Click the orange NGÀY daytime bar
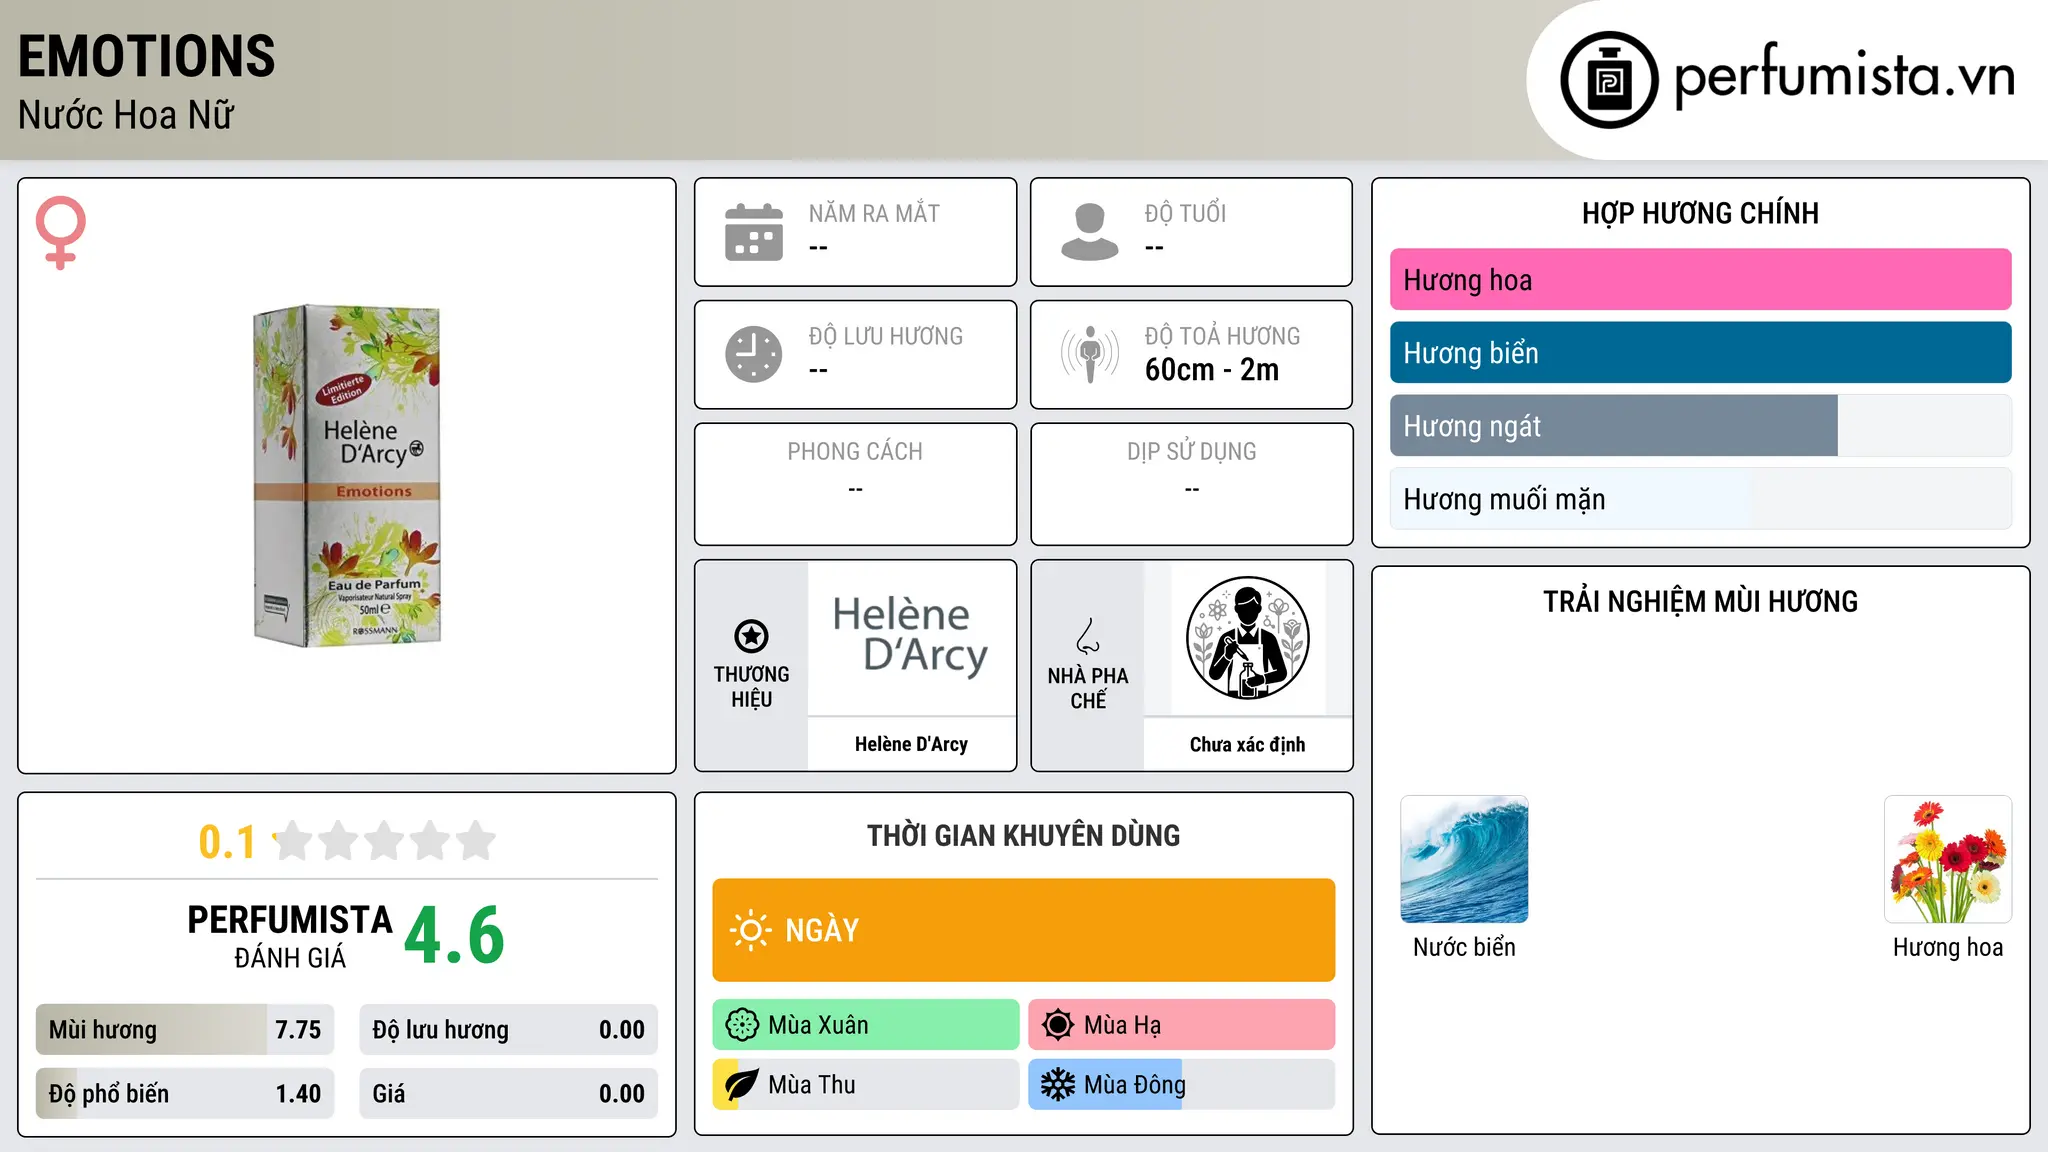 [1023, 930]
